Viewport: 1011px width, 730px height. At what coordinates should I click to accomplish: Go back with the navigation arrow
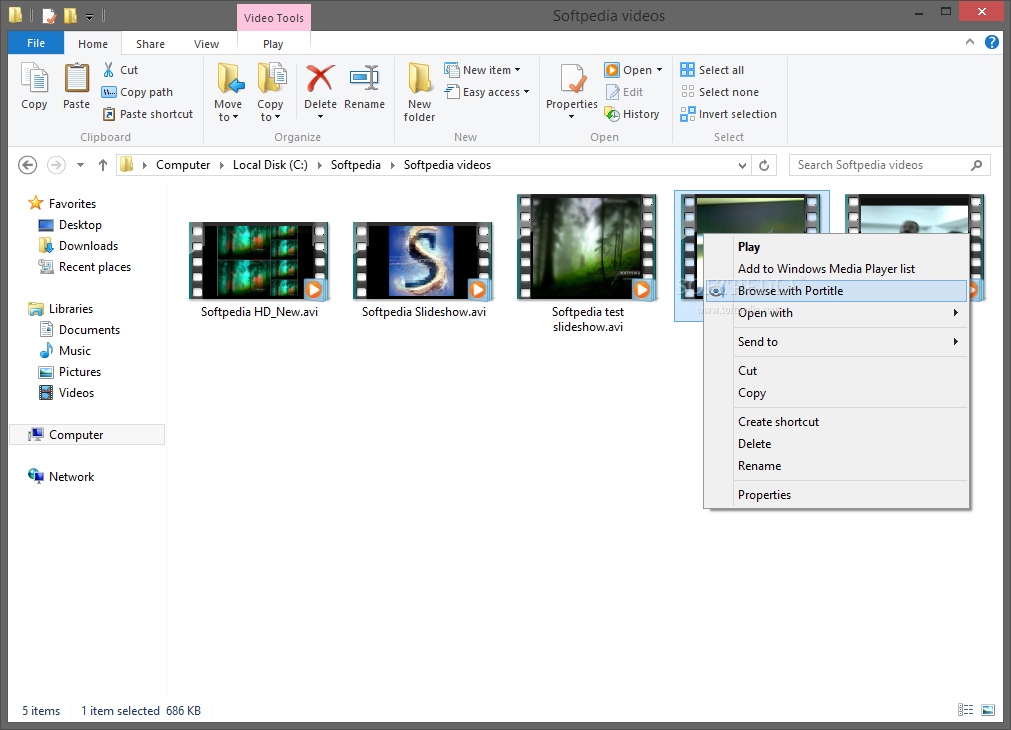tap(27, 165)
